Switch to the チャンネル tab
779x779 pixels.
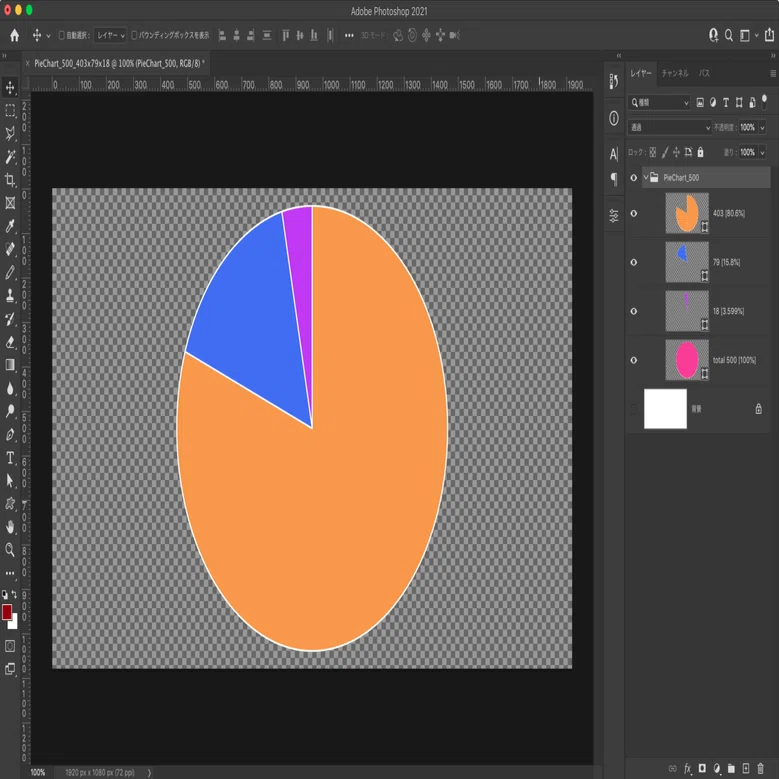[675, 73]
